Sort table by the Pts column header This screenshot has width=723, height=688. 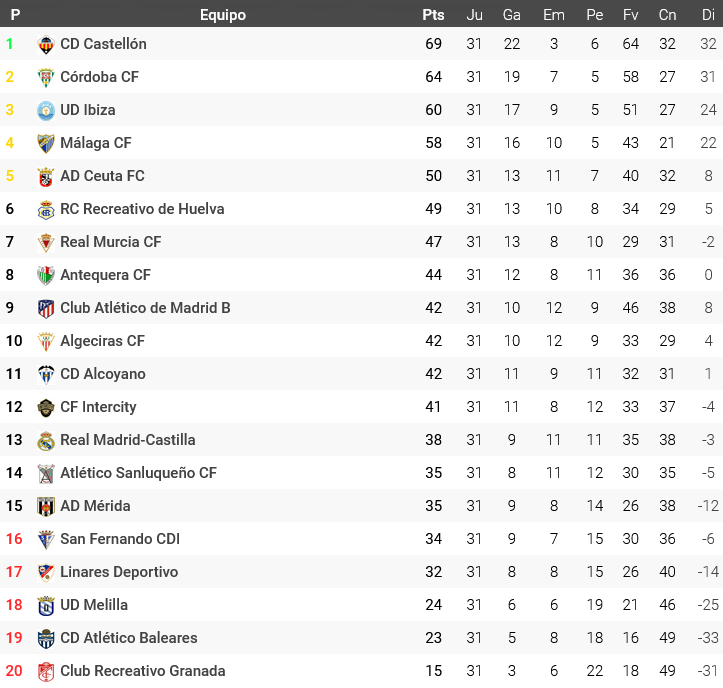(433, 15)
